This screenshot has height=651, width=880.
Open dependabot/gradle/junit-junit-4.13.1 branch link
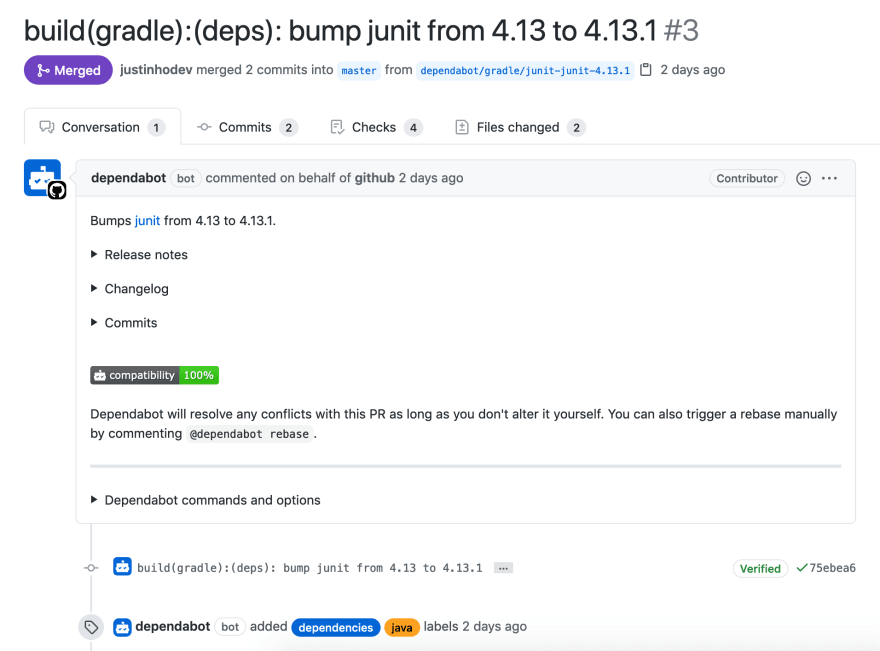coord(525,71)
